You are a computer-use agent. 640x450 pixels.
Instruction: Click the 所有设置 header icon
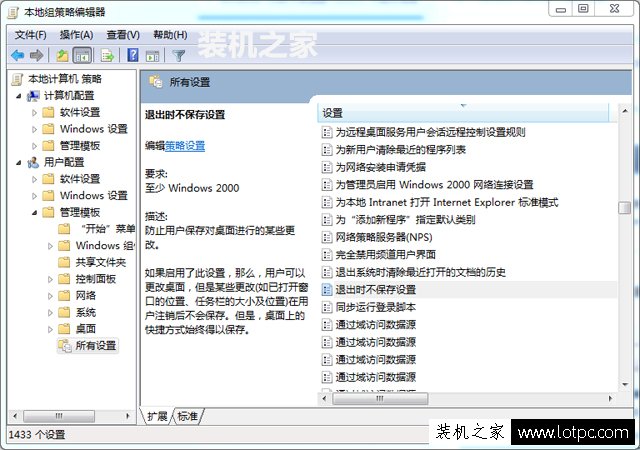click(156, 82)
